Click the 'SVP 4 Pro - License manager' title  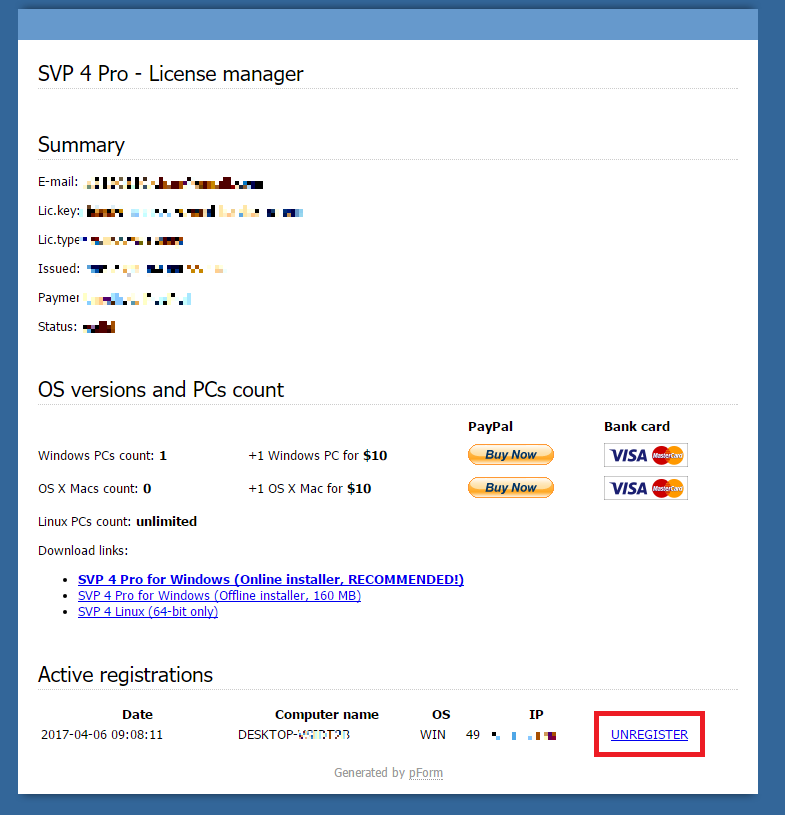coord(171,74)
